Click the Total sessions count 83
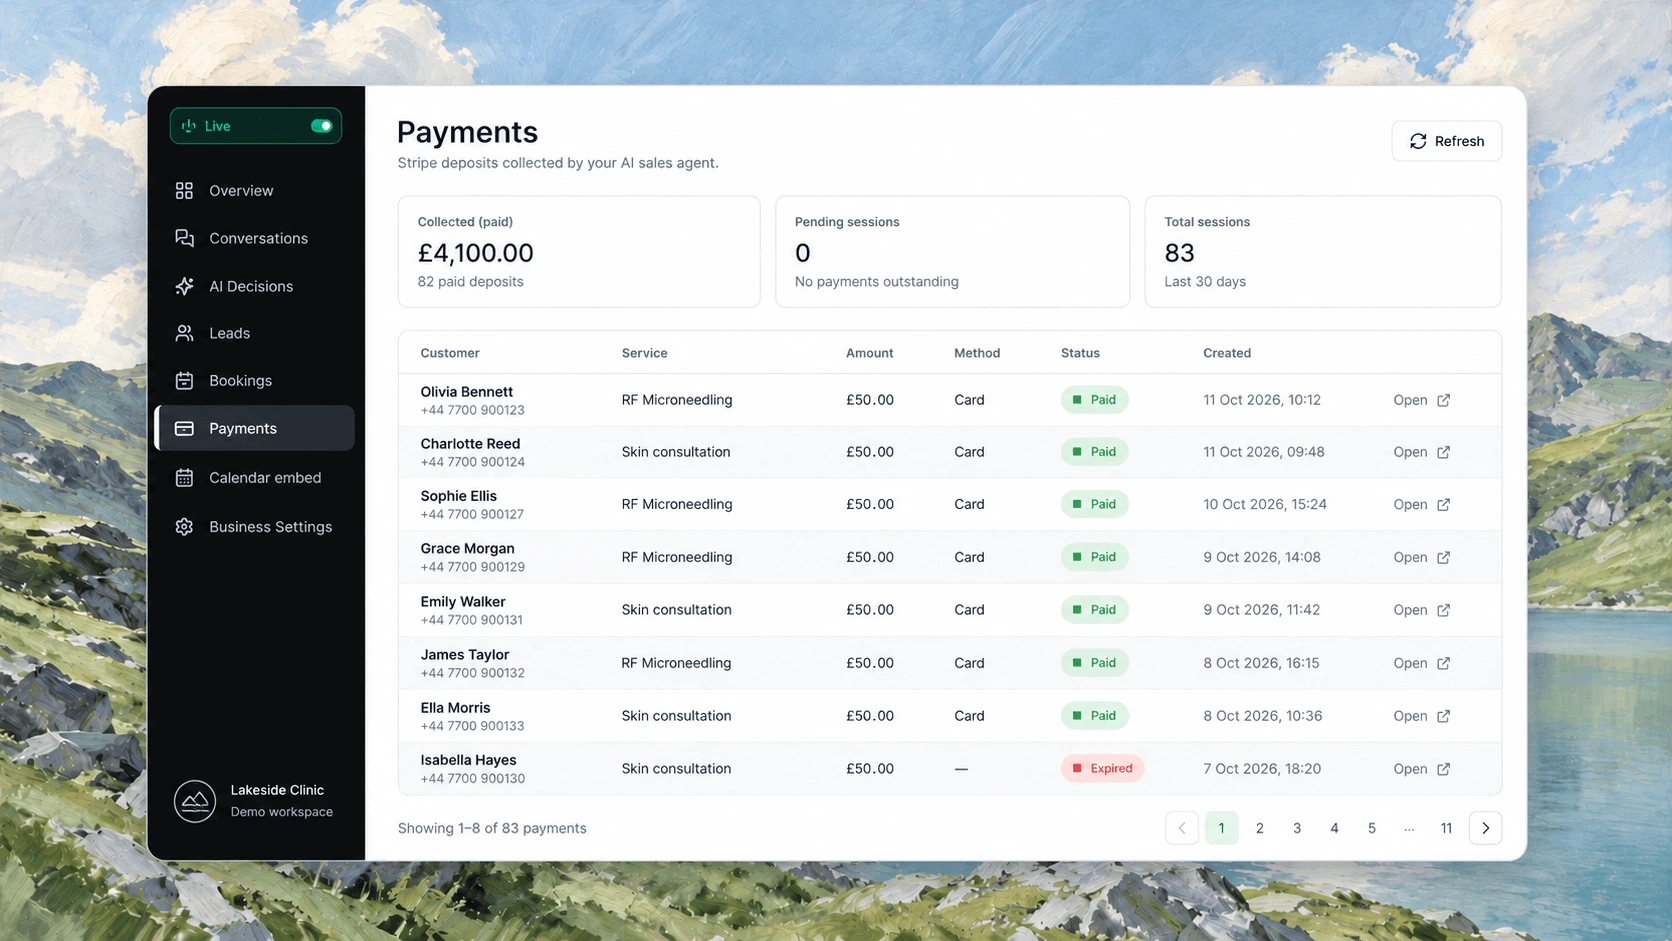The image size is (1672, 941). pyautogui.click(x=1180, y=253)
